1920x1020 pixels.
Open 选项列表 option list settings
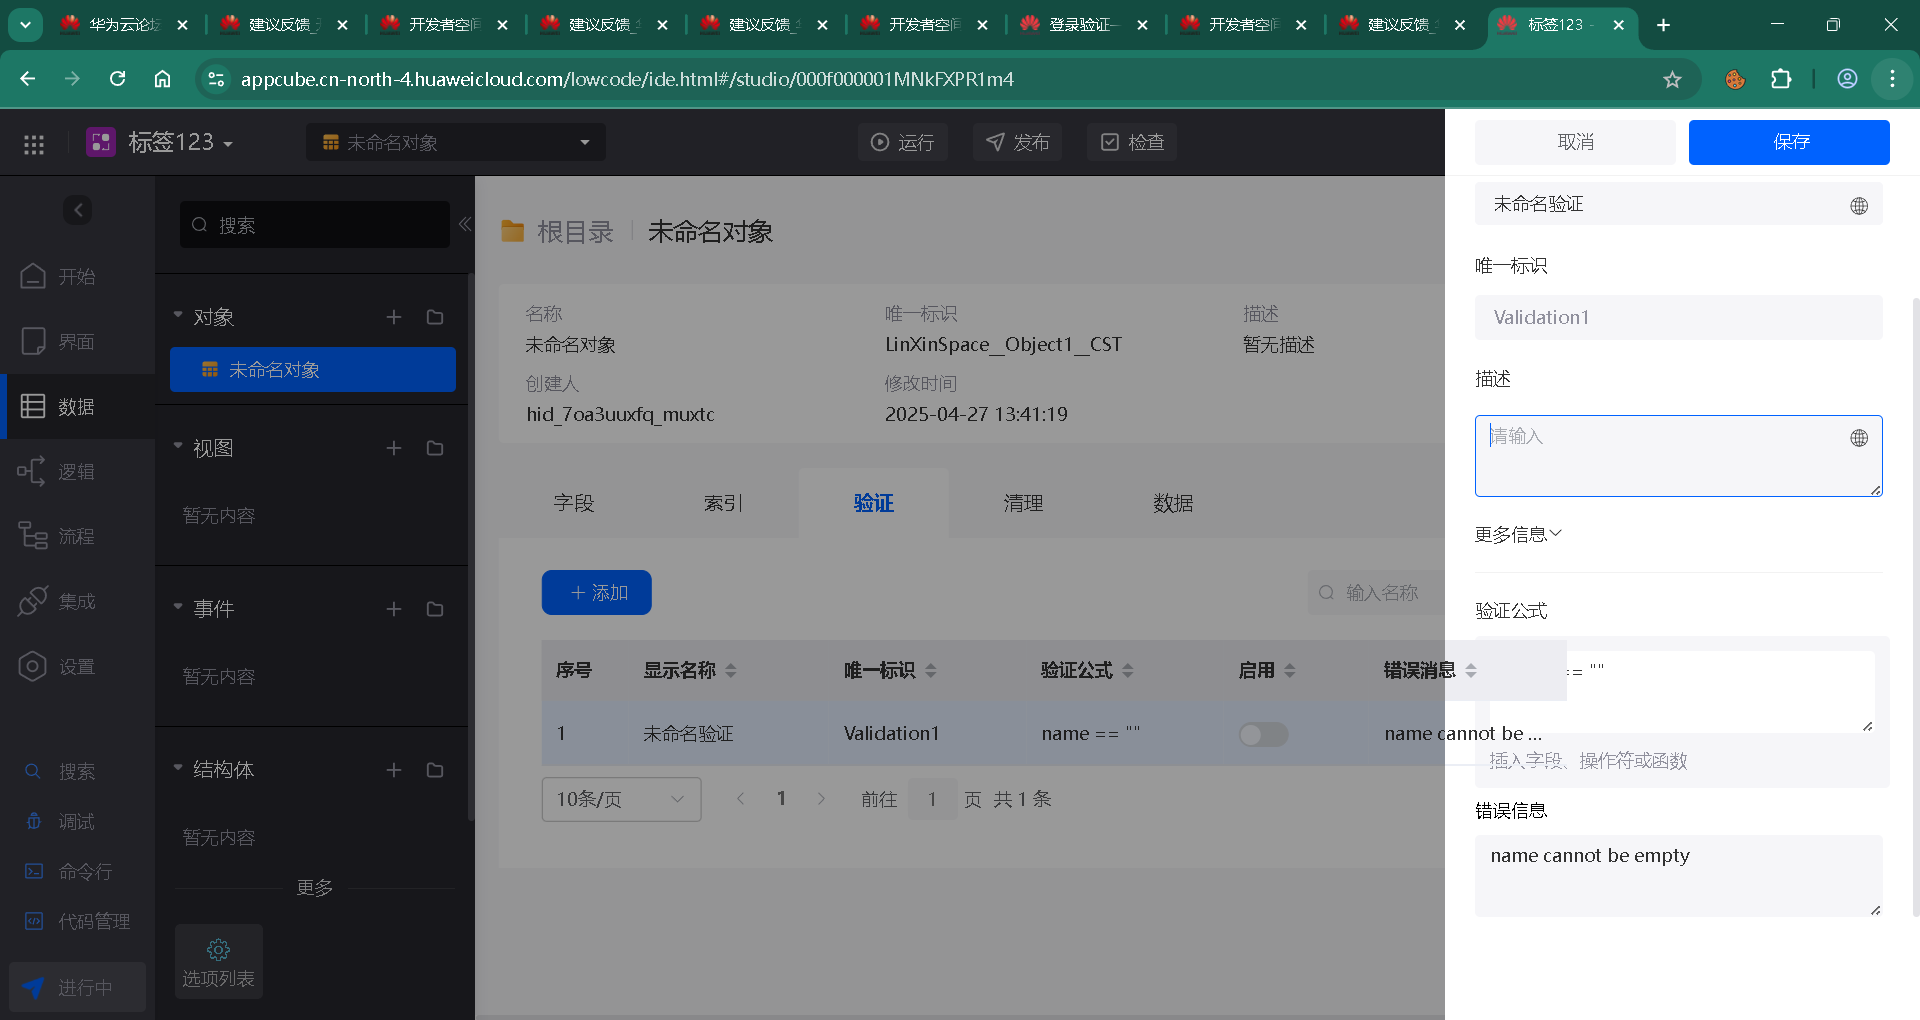pyautogui.click(x=218, y=961)
